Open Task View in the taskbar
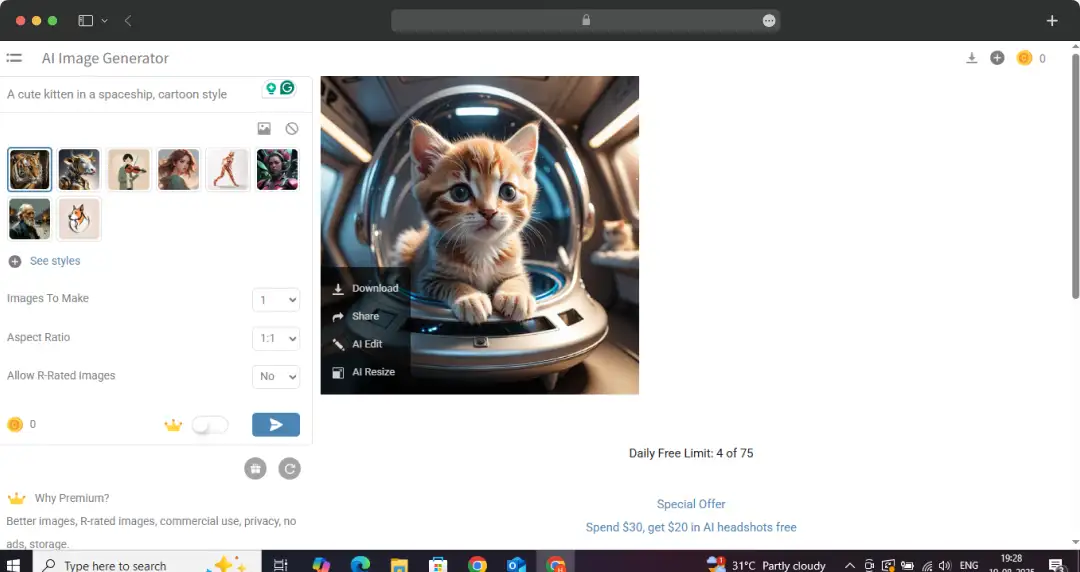 280,564
